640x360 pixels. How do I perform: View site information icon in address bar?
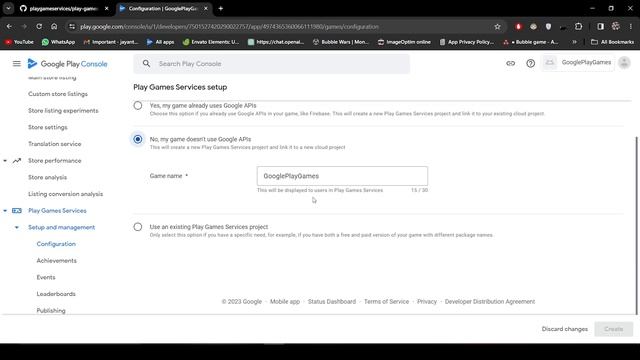click(x=72, y=27)
